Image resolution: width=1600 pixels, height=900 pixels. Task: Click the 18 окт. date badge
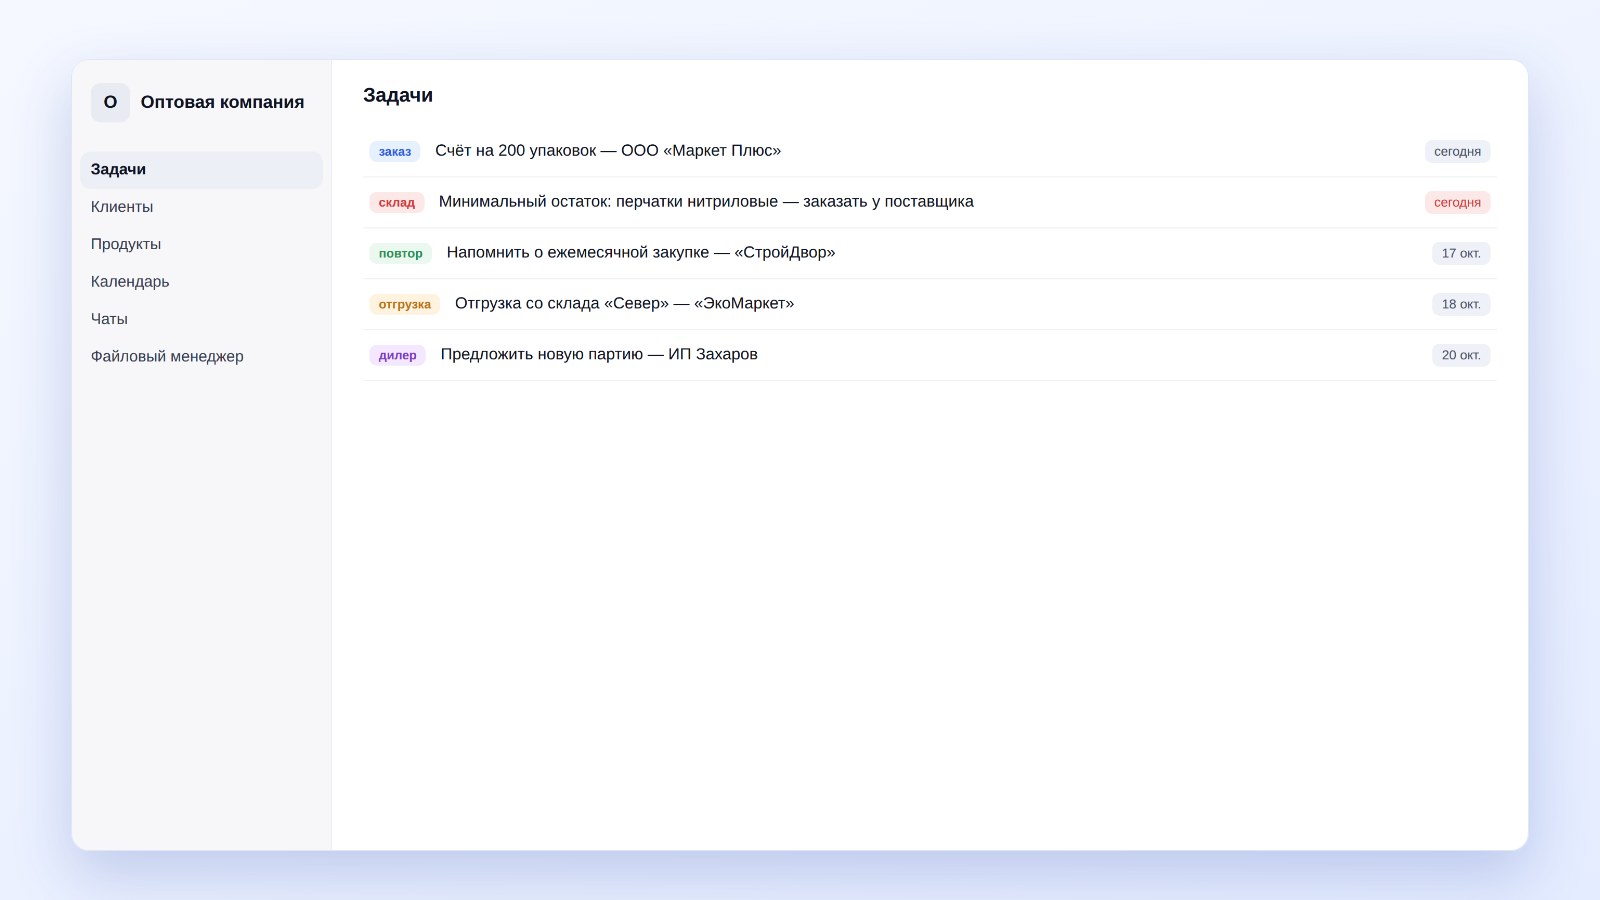click(1461, 304)
